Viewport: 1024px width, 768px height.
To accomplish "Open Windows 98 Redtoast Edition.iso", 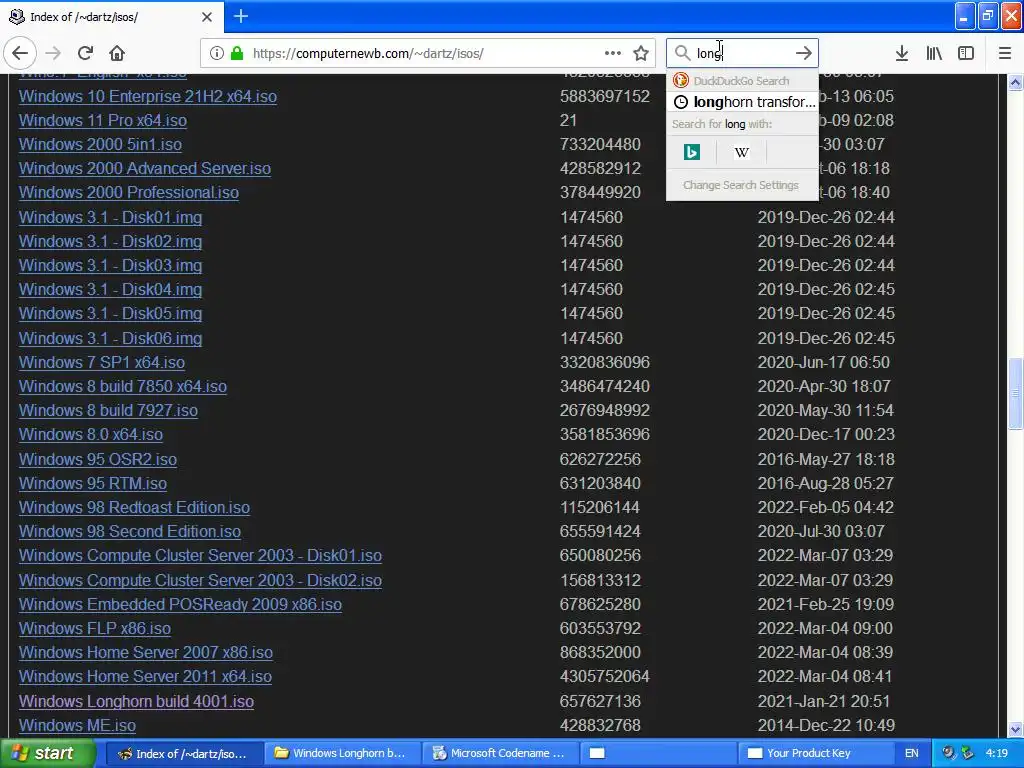I will [x=135, y=507].
